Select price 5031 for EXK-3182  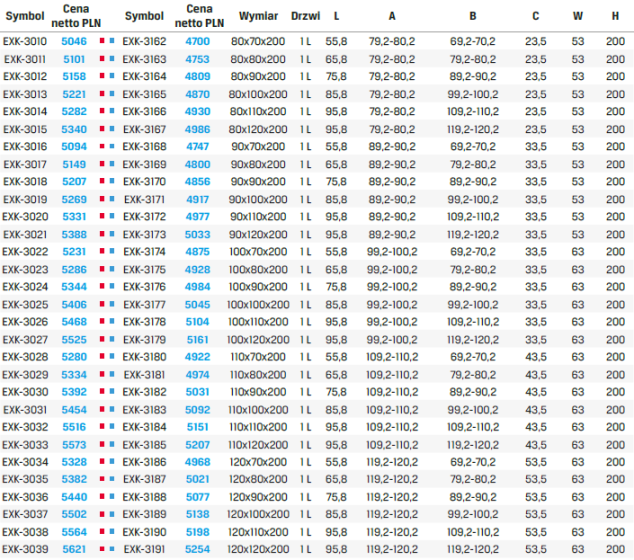click(197, 392)
